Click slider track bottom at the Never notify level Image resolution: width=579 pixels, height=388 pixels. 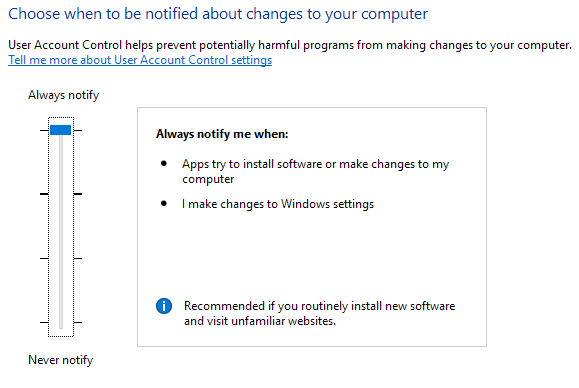[x=61, y=323]
